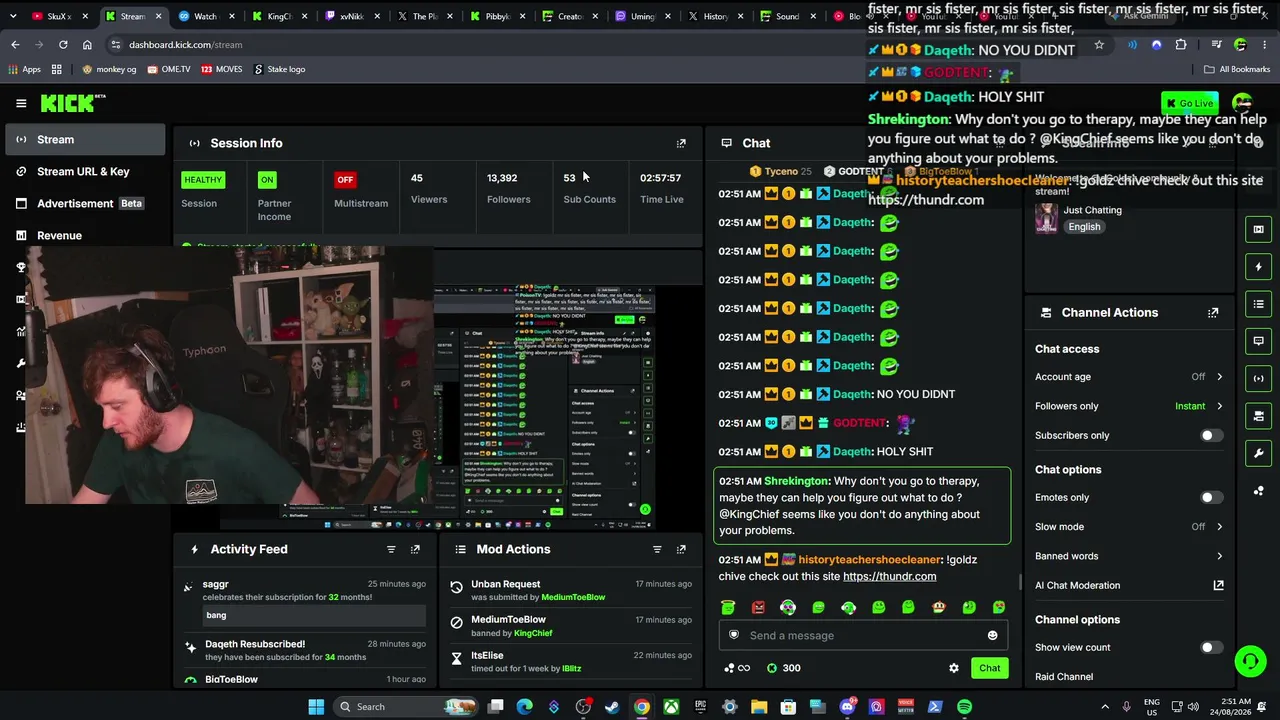Open the support headset bubble

(1249, 661)
